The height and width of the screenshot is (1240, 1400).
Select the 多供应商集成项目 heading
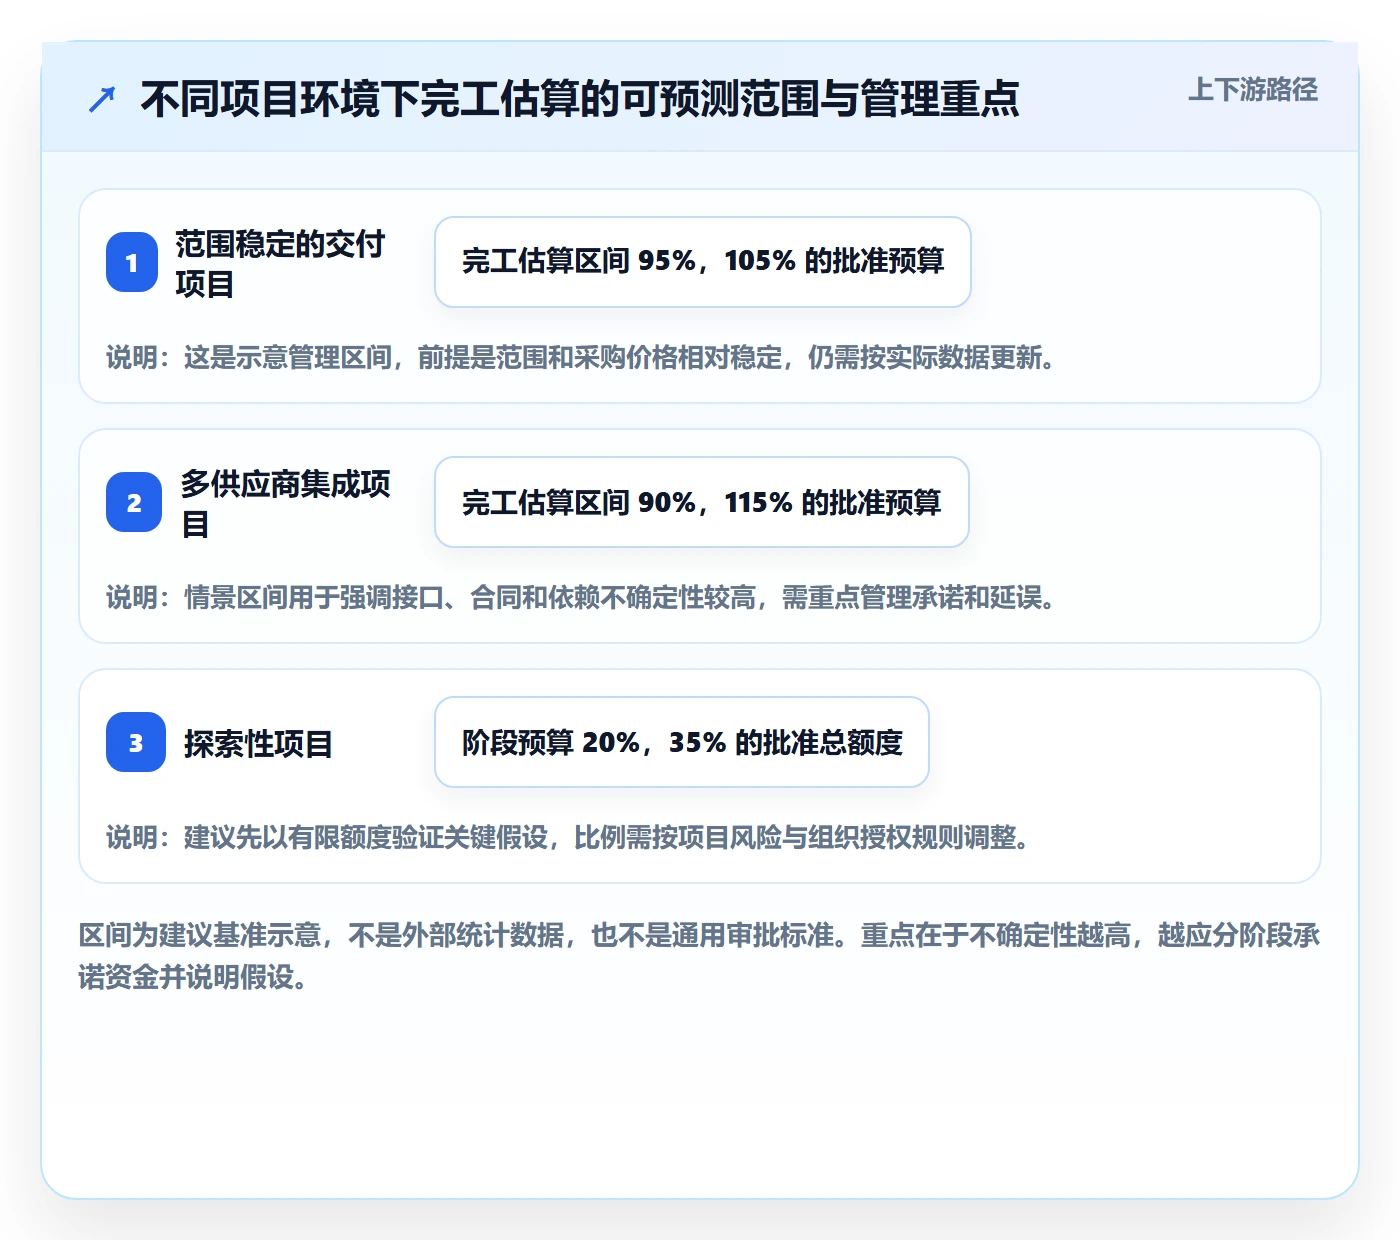click(x=285, y=503)
